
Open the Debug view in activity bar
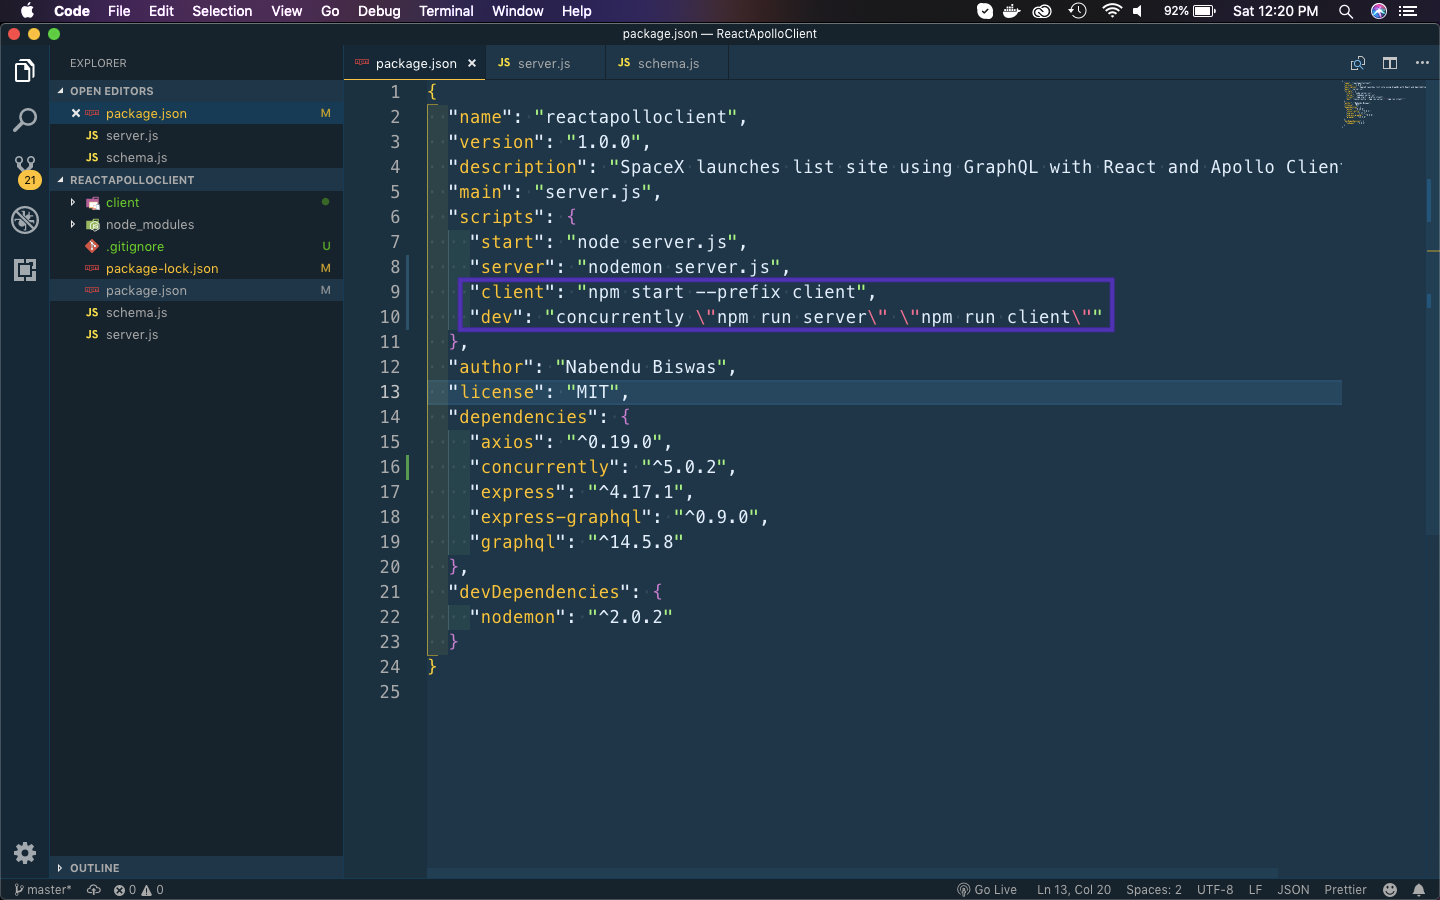25,219
